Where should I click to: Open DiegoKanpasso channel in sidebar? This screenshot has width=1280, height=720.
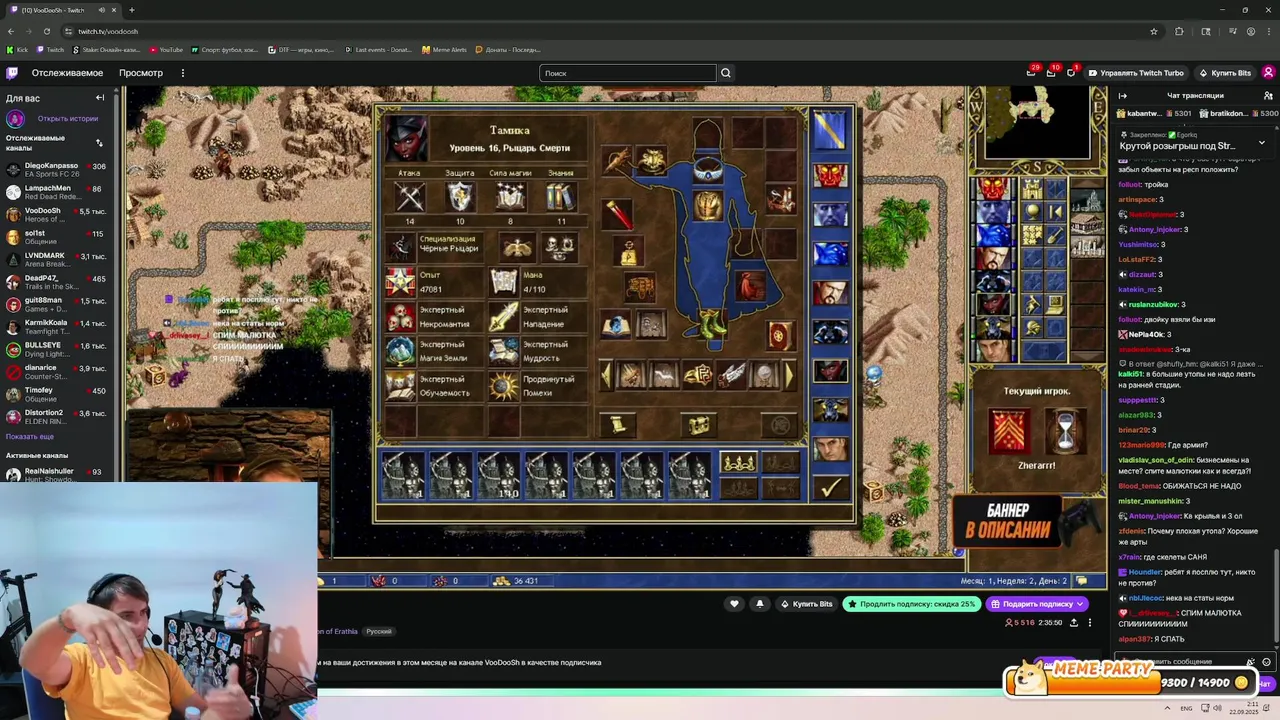[x=58, y=170]
